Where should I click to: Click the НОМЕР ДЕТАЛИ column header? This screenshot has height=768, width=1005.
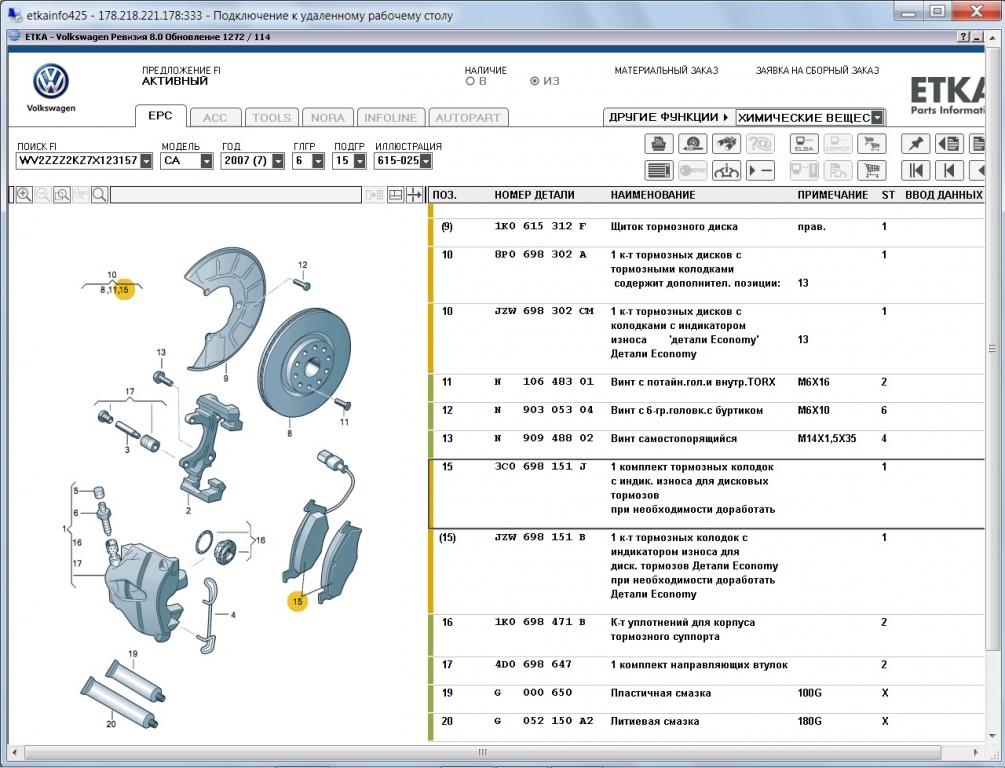535,195
